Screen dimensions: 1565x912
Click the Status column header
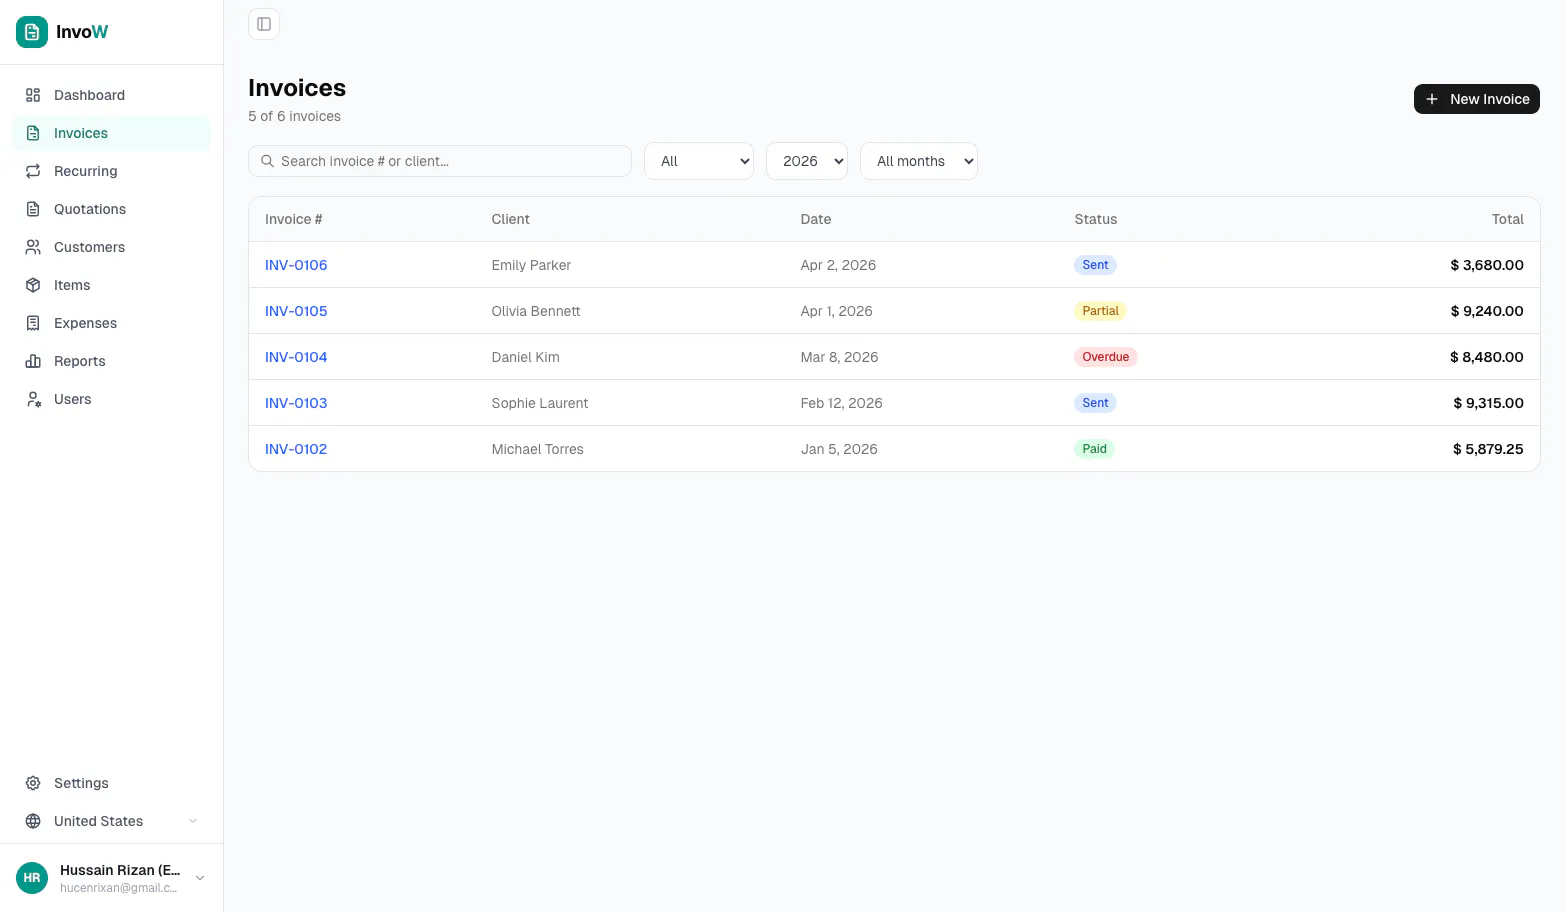1095,219
